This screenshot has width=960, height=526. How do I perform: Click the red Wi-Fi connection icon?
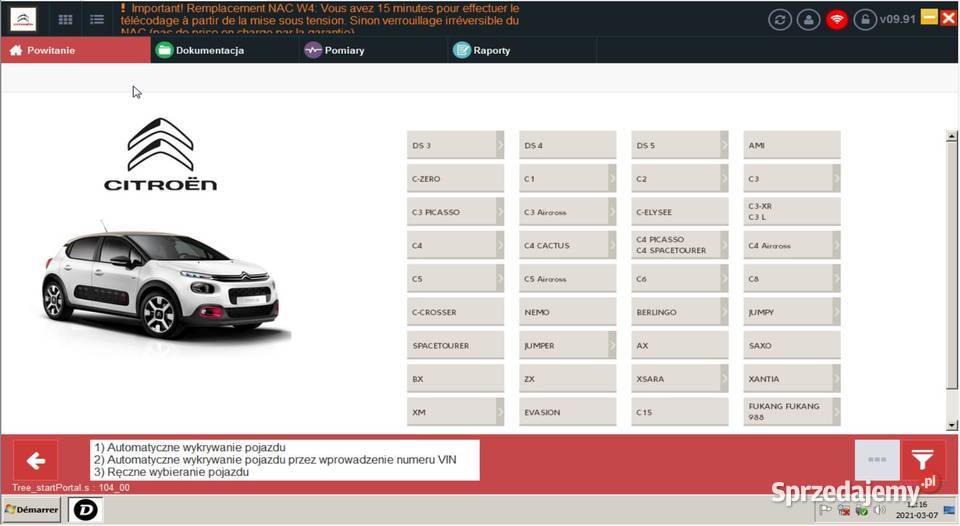click(x=836, y=20)
